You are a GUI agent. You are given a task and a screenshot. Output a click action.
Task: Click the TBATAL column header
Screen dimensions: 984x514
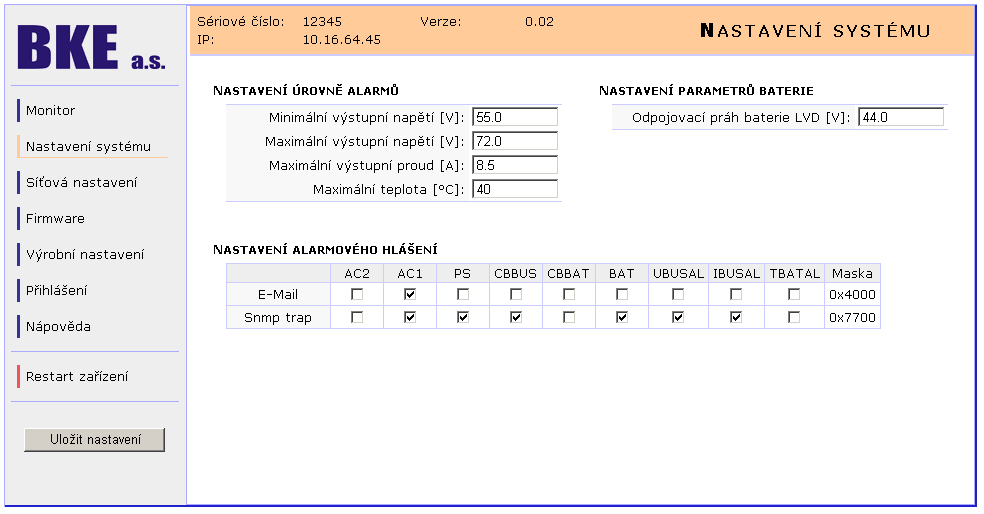click(x=794, y=274)
